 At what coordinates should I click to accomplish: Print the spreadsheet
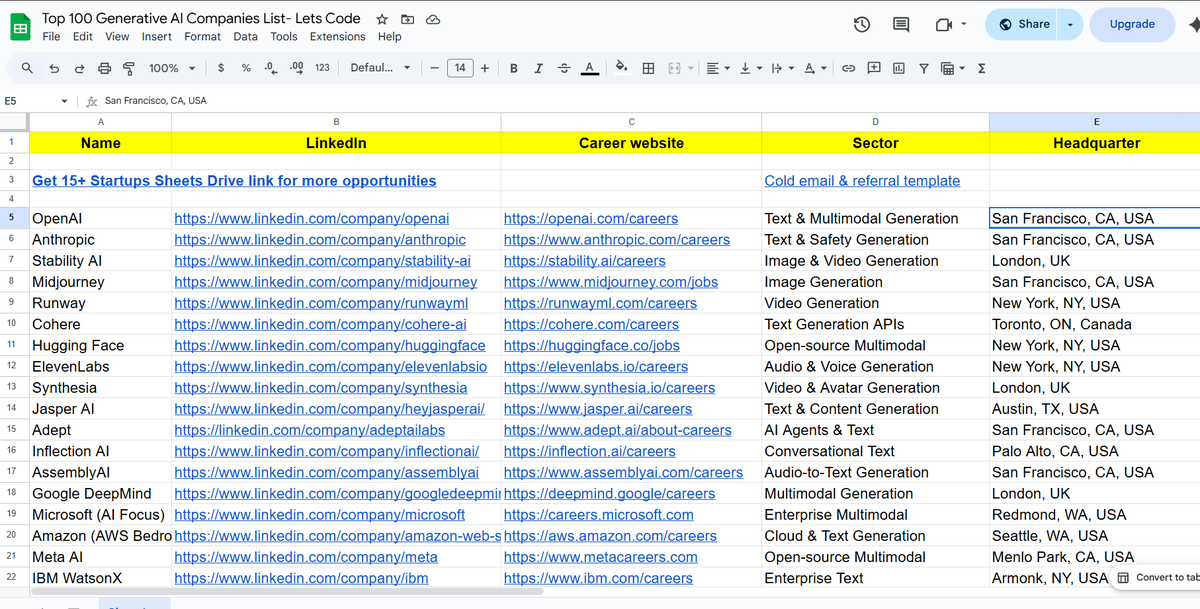(105, 68)
